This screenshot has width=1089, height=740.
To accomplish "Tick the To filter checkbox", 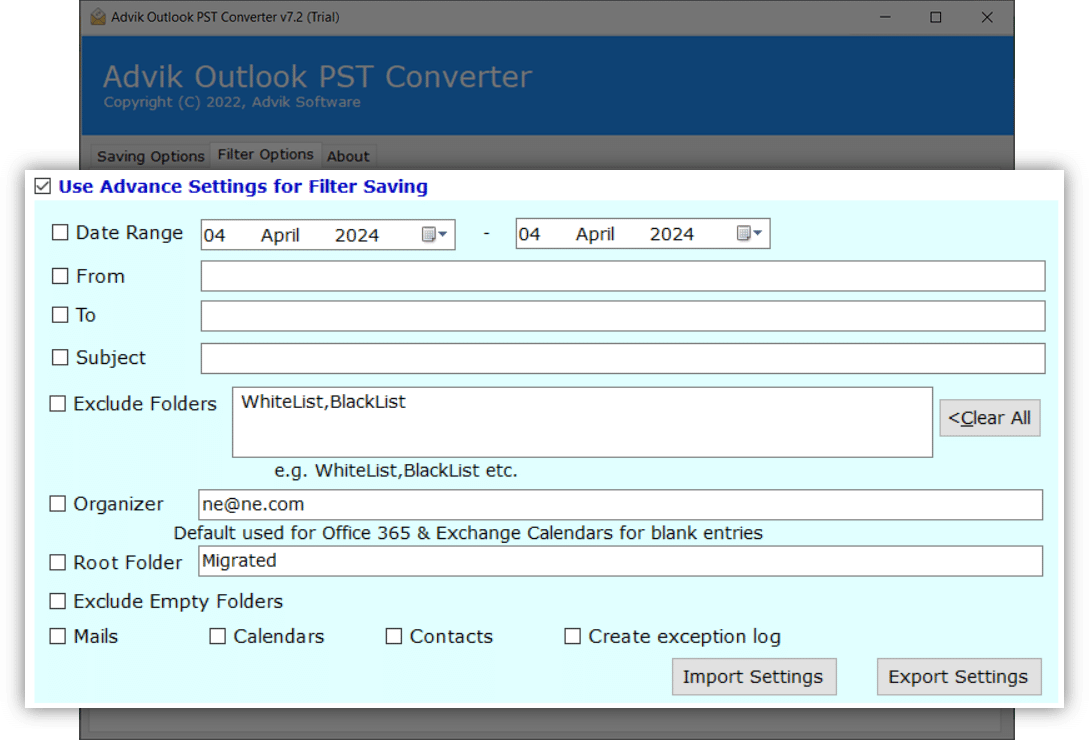I will pyautogui.click(x=60, y=315).
